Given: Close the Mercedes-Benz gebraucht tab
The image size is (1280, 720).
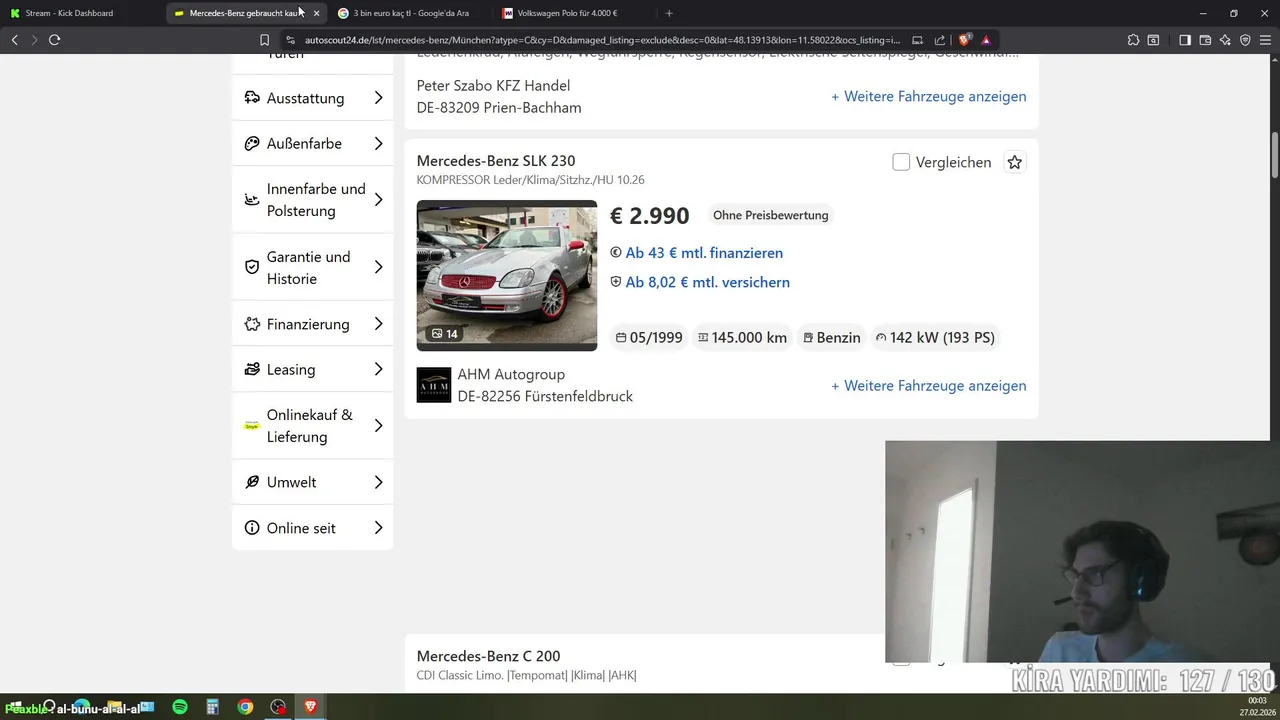Looking at the screenshot, I should pyautogui.click(x=316, y=13).
